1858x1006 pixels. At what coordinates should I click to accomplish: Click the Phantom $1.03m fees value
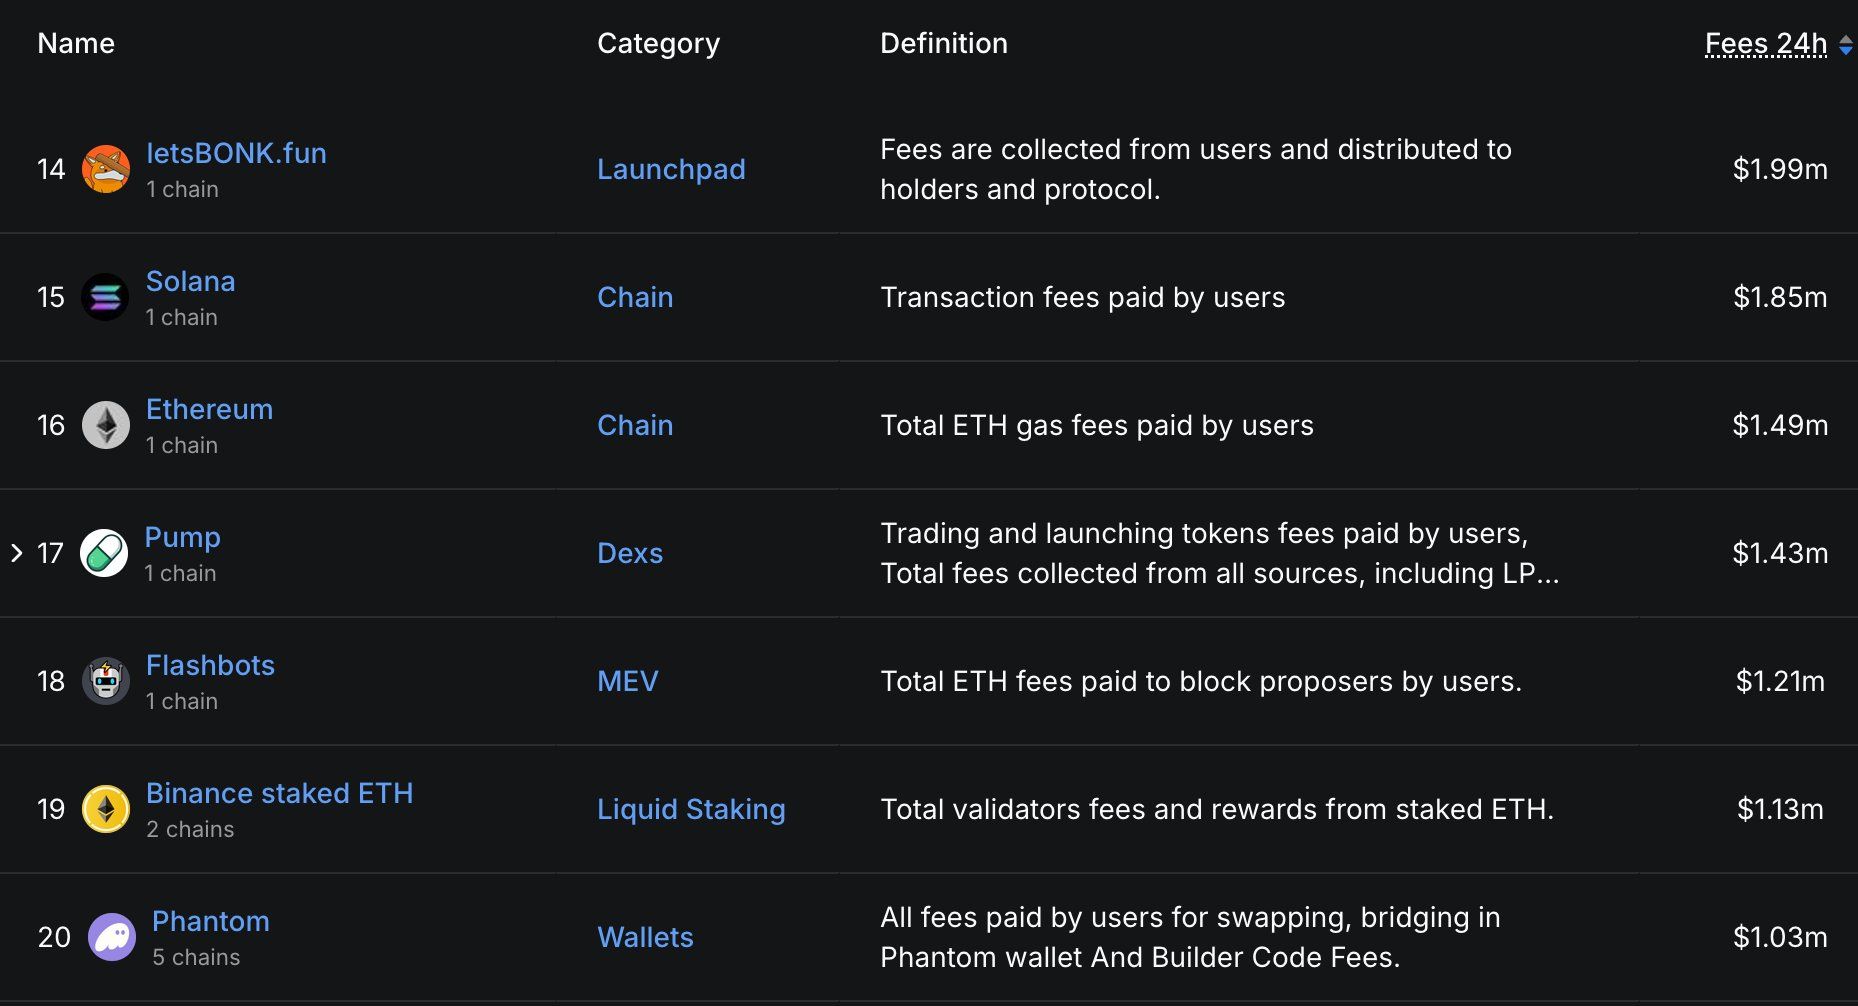click(x=1779, y=937)
